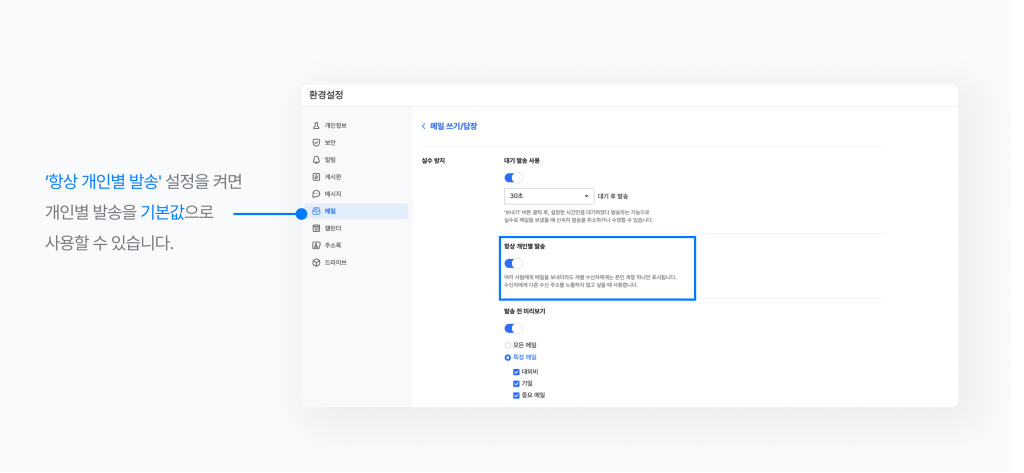Toggle the 발송 전 미리보기 switch
This screenshot has width=1024, height=473.
coord(513,328)
